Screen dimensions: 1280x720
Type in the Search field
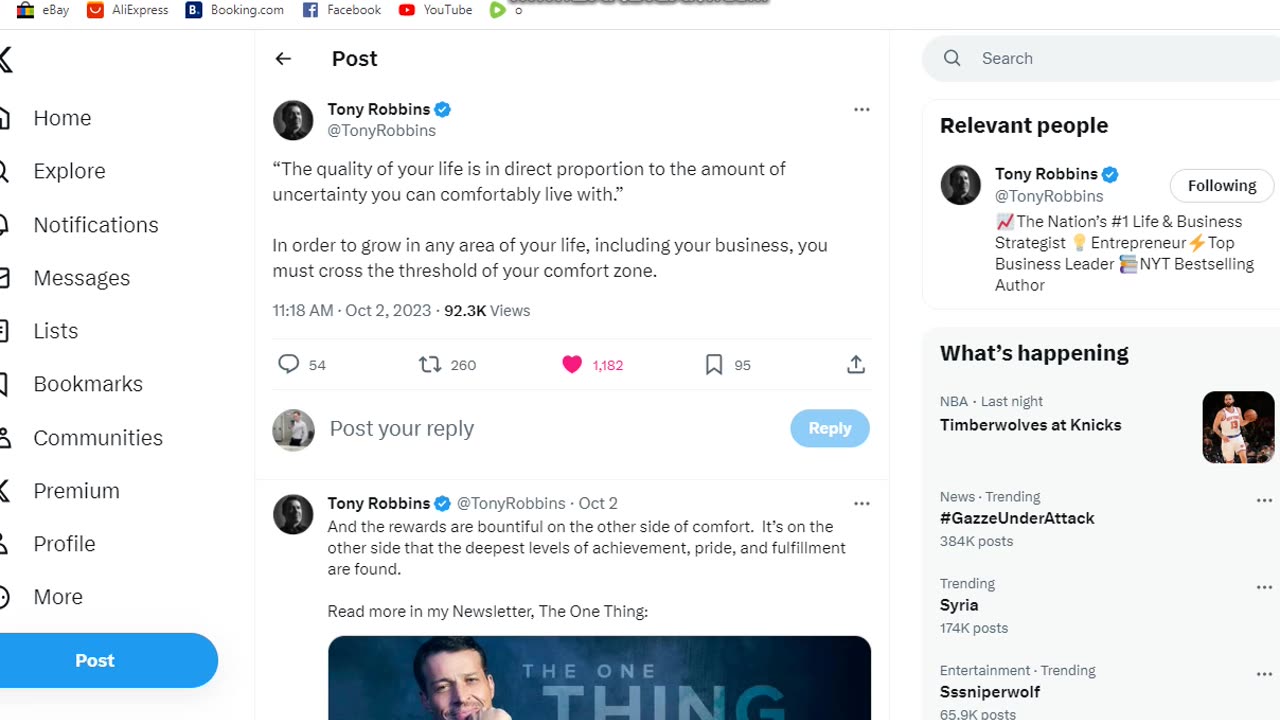(x=1100, y=58)
